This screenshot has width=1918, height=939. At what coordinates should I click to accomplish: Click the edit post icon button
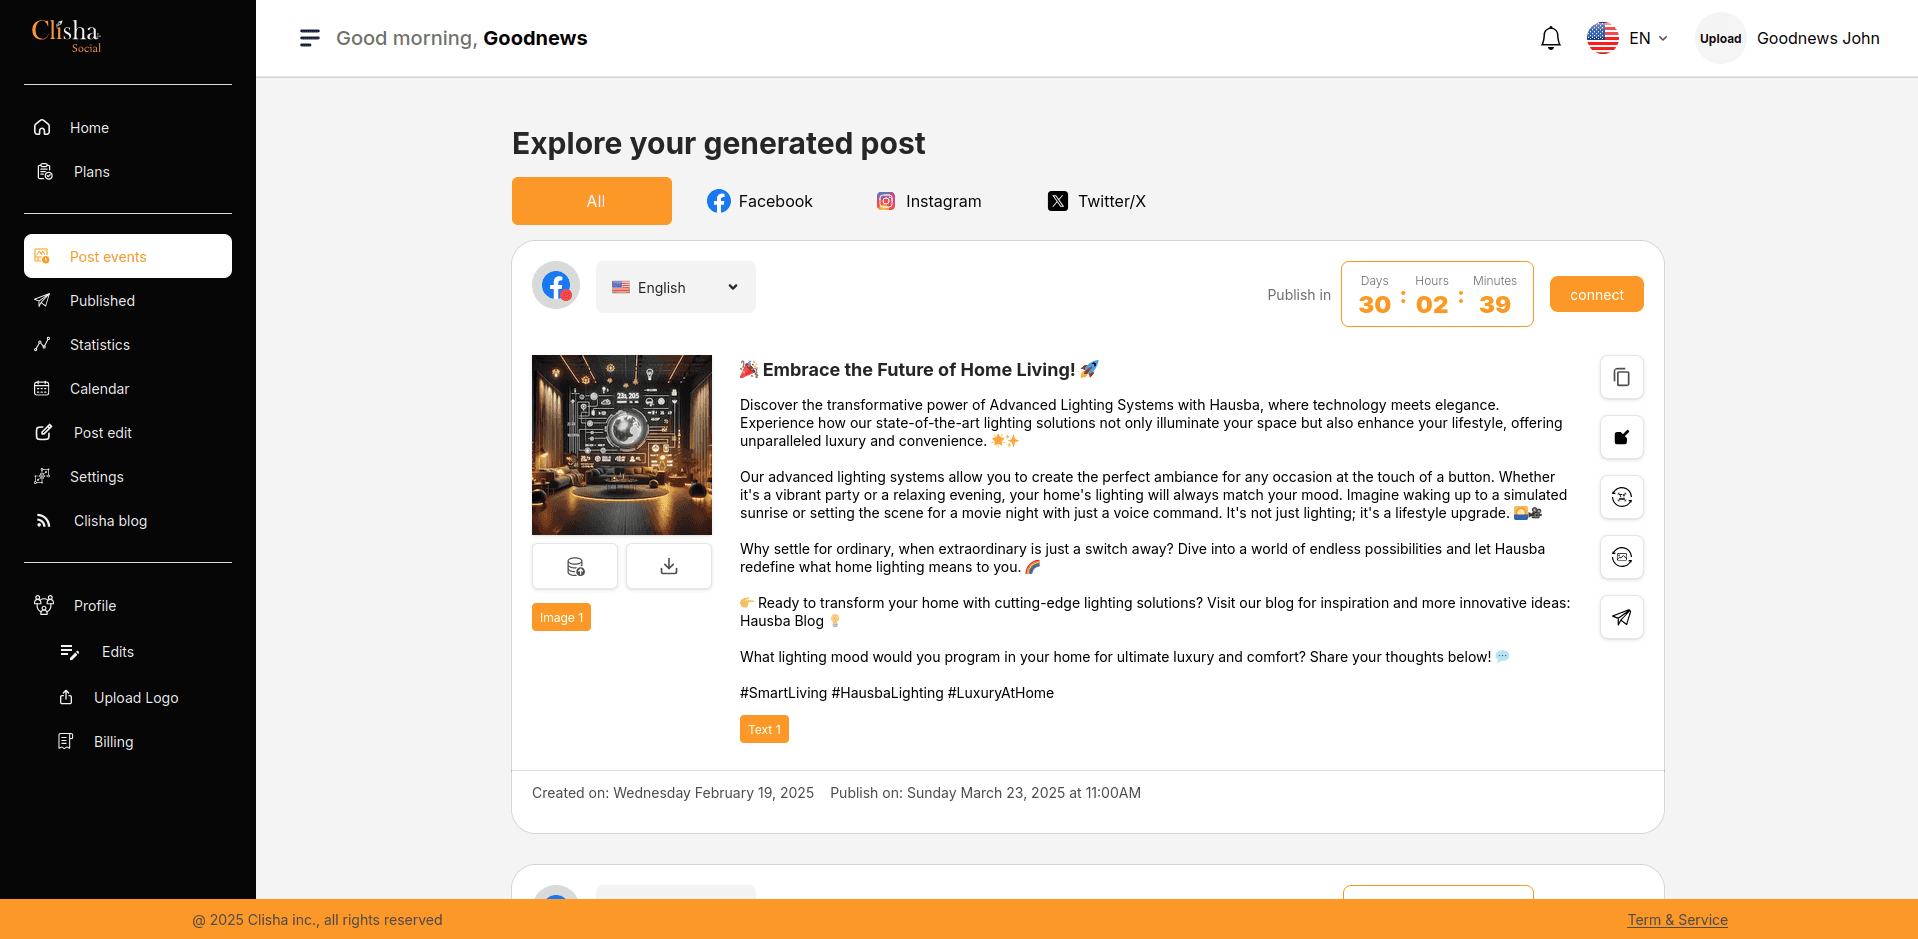click(x=1621, y=437)
